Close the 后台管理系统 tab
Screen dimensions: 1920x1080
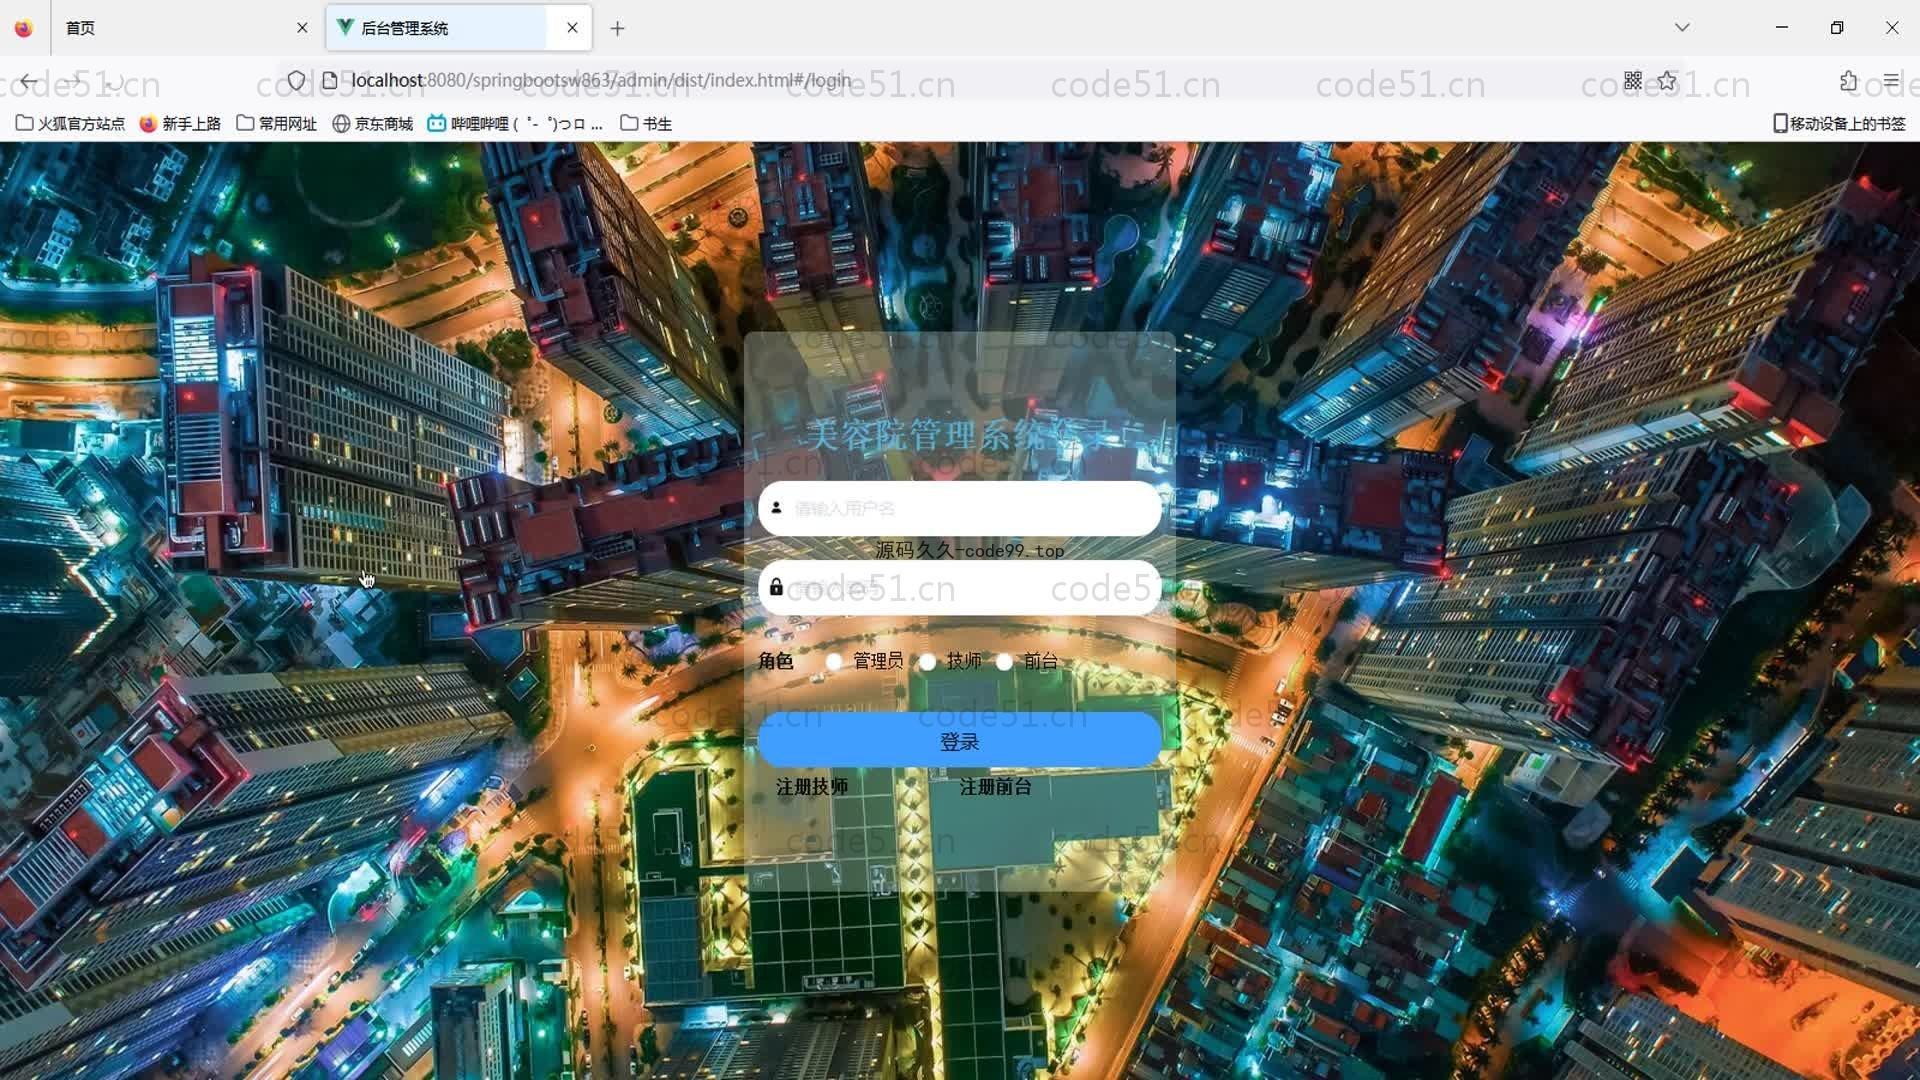pos(572,28)
